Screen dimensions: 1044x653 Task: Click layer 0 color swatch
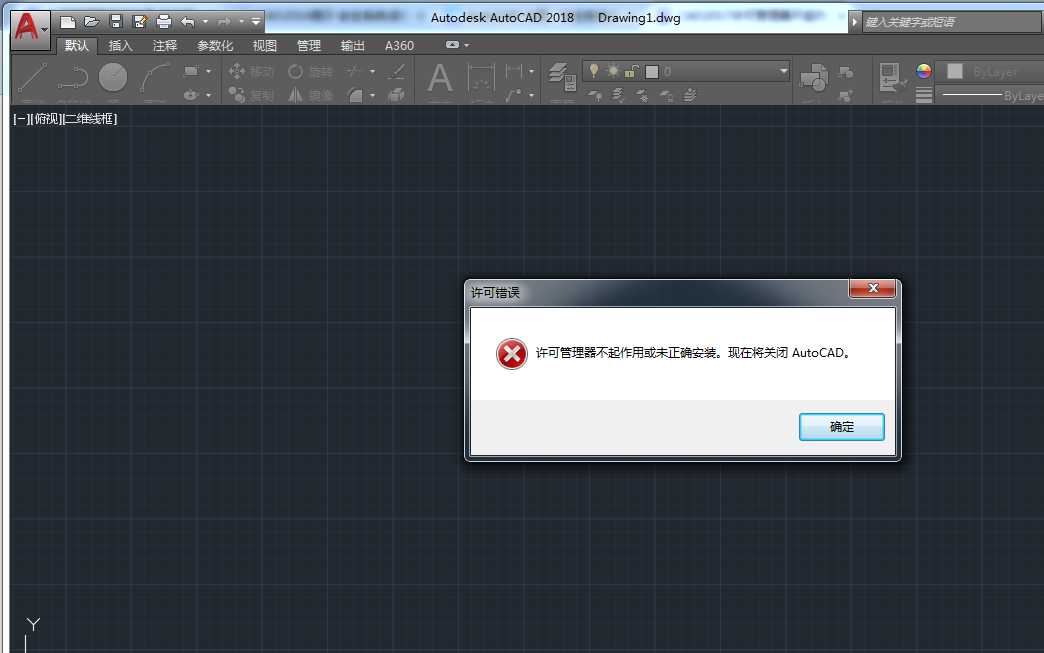pyautogui.click(x=652, y=71)
